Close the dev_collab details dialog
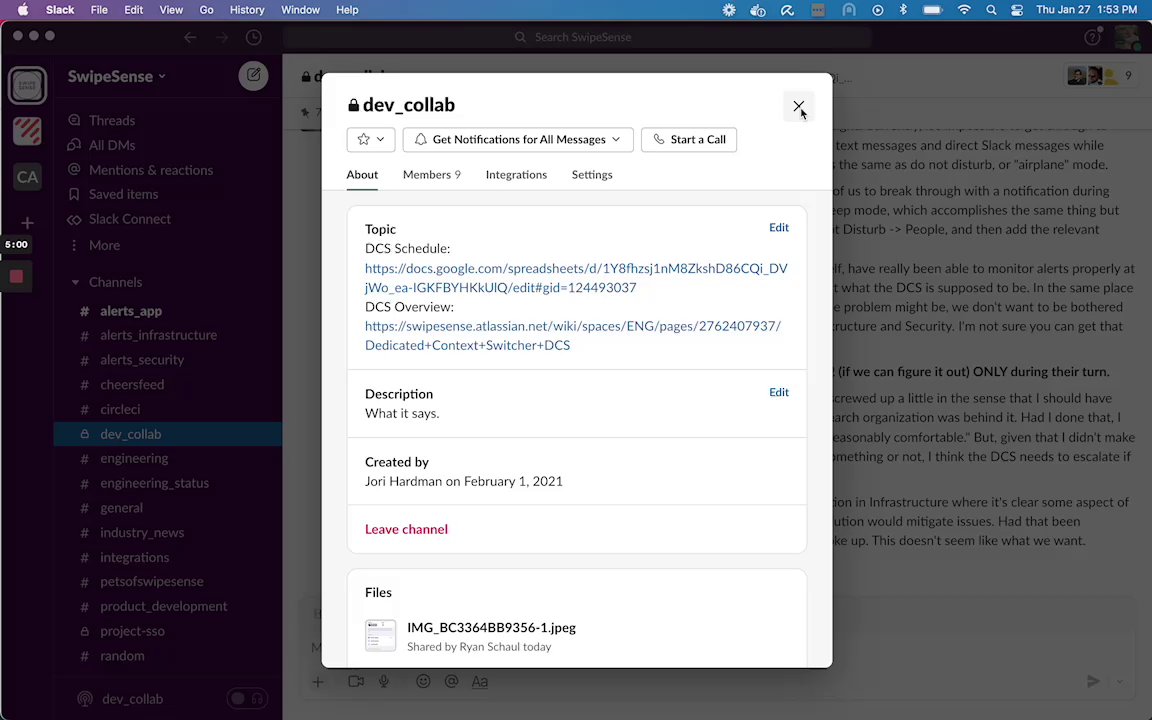Screen dimensions: 1152x720 pyautogui.click(x=798, y=107)
